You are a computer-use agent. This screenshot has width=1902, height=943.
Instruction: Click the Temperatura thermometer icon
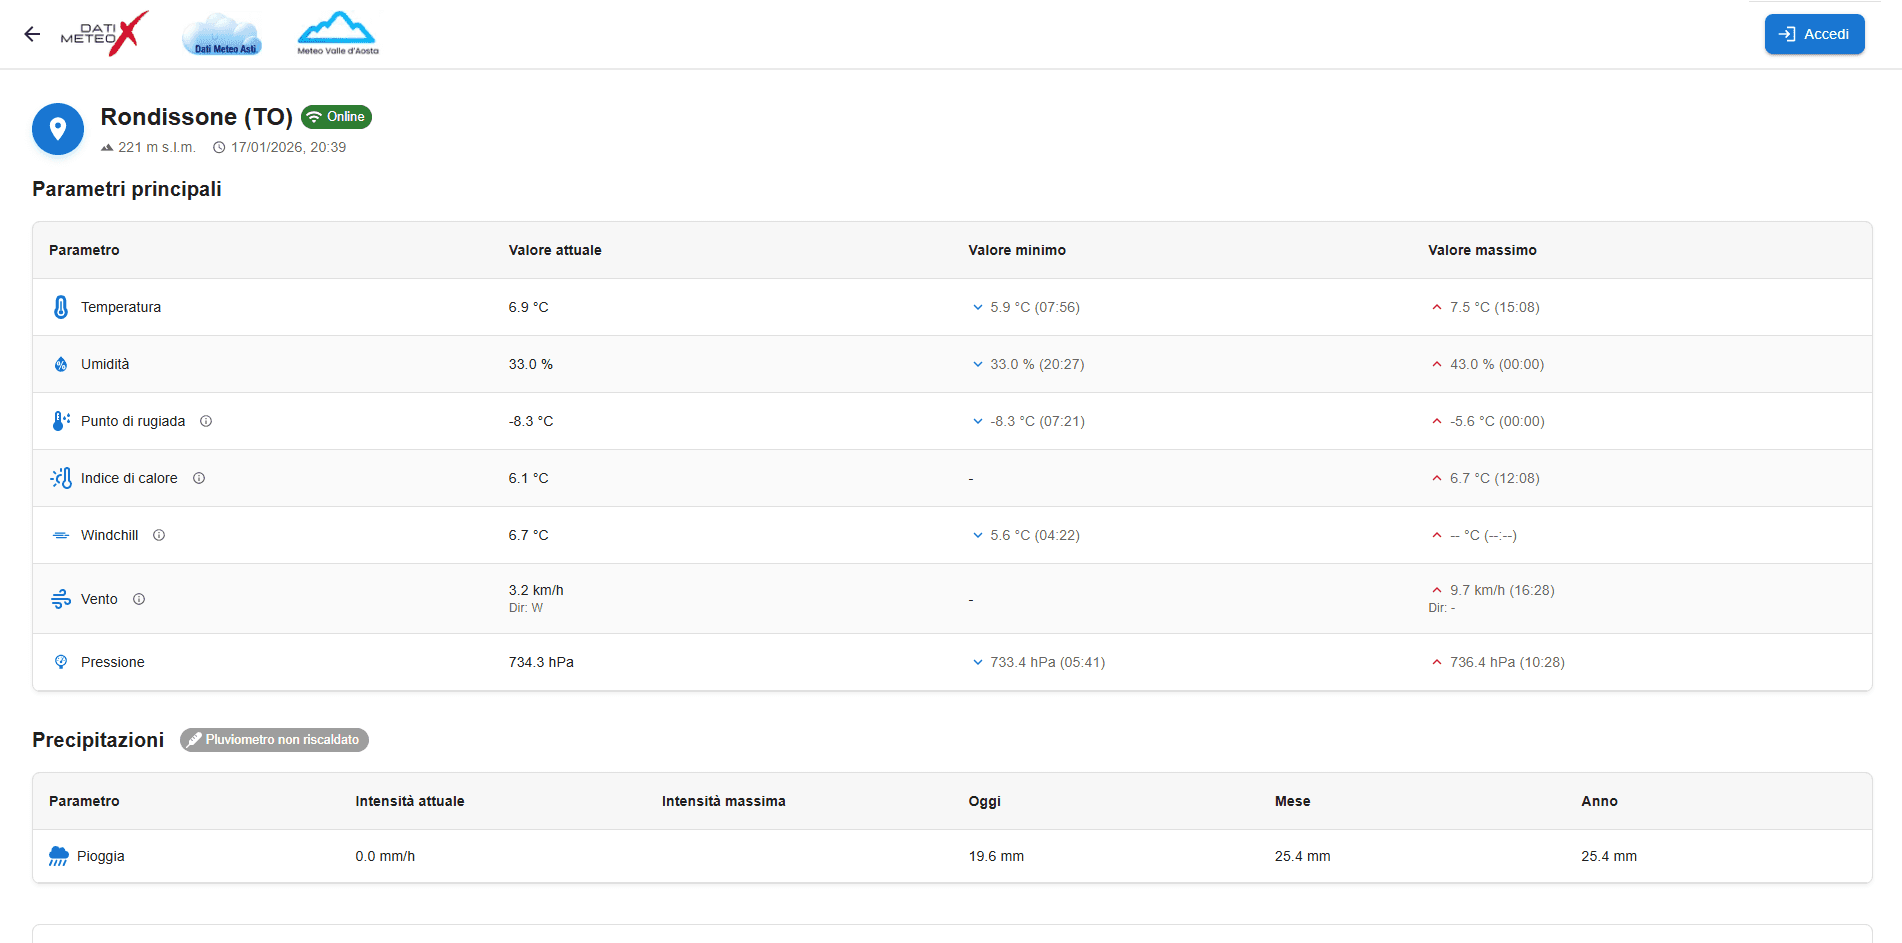click(61, 307)
